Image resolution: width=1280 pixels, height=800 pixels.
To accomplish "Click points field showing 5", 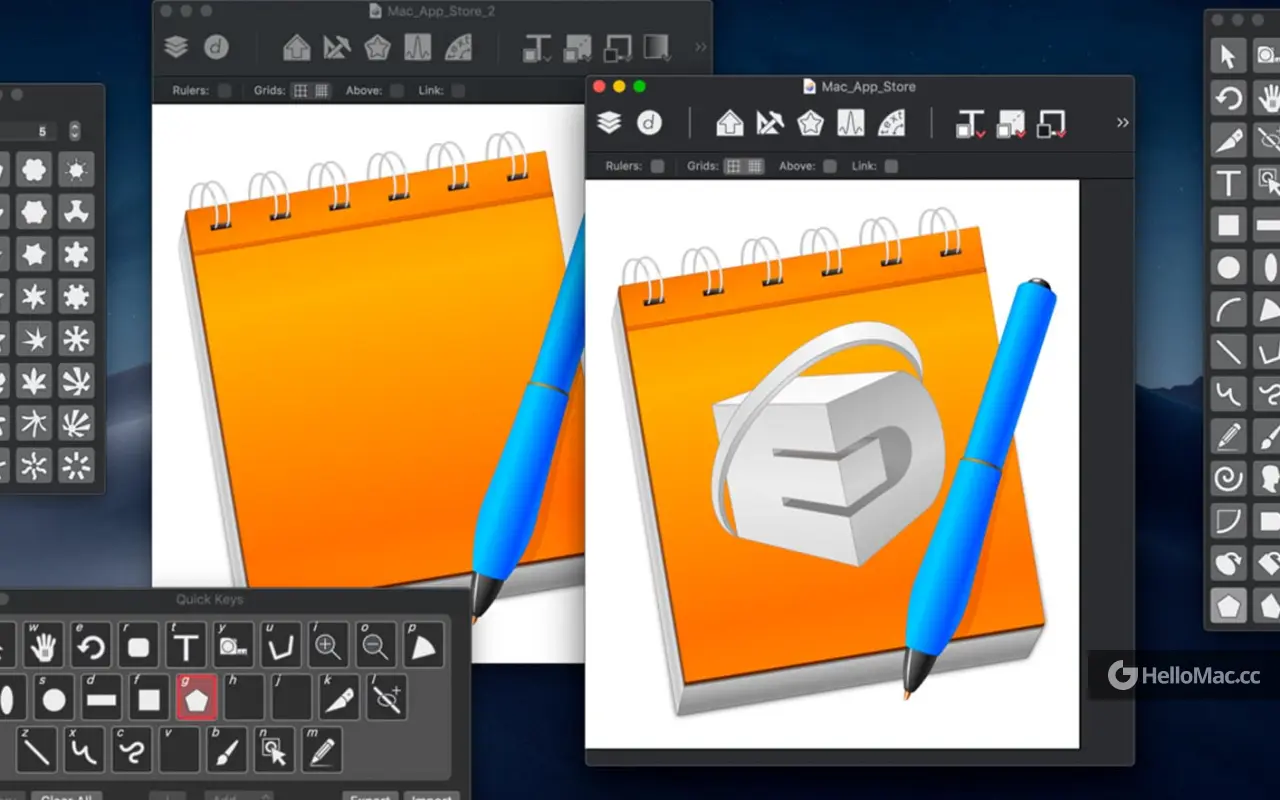I will [28, 131].
